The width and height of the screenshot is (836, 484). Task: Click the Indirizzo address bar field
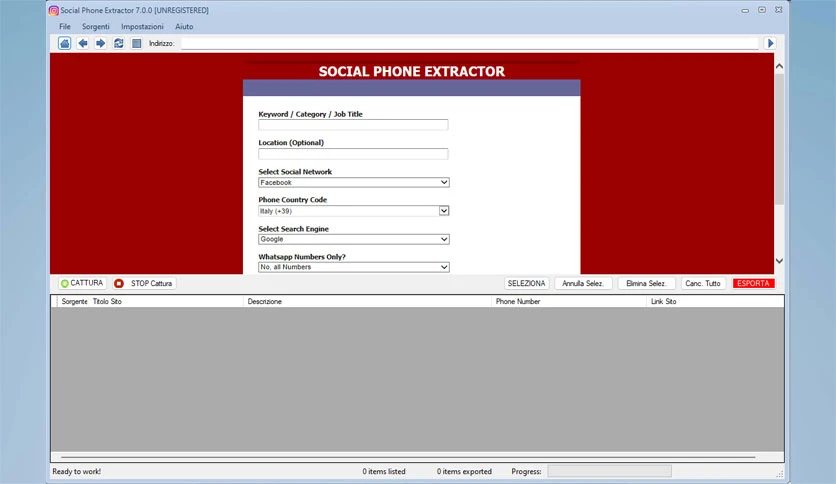tap(470, 43)
